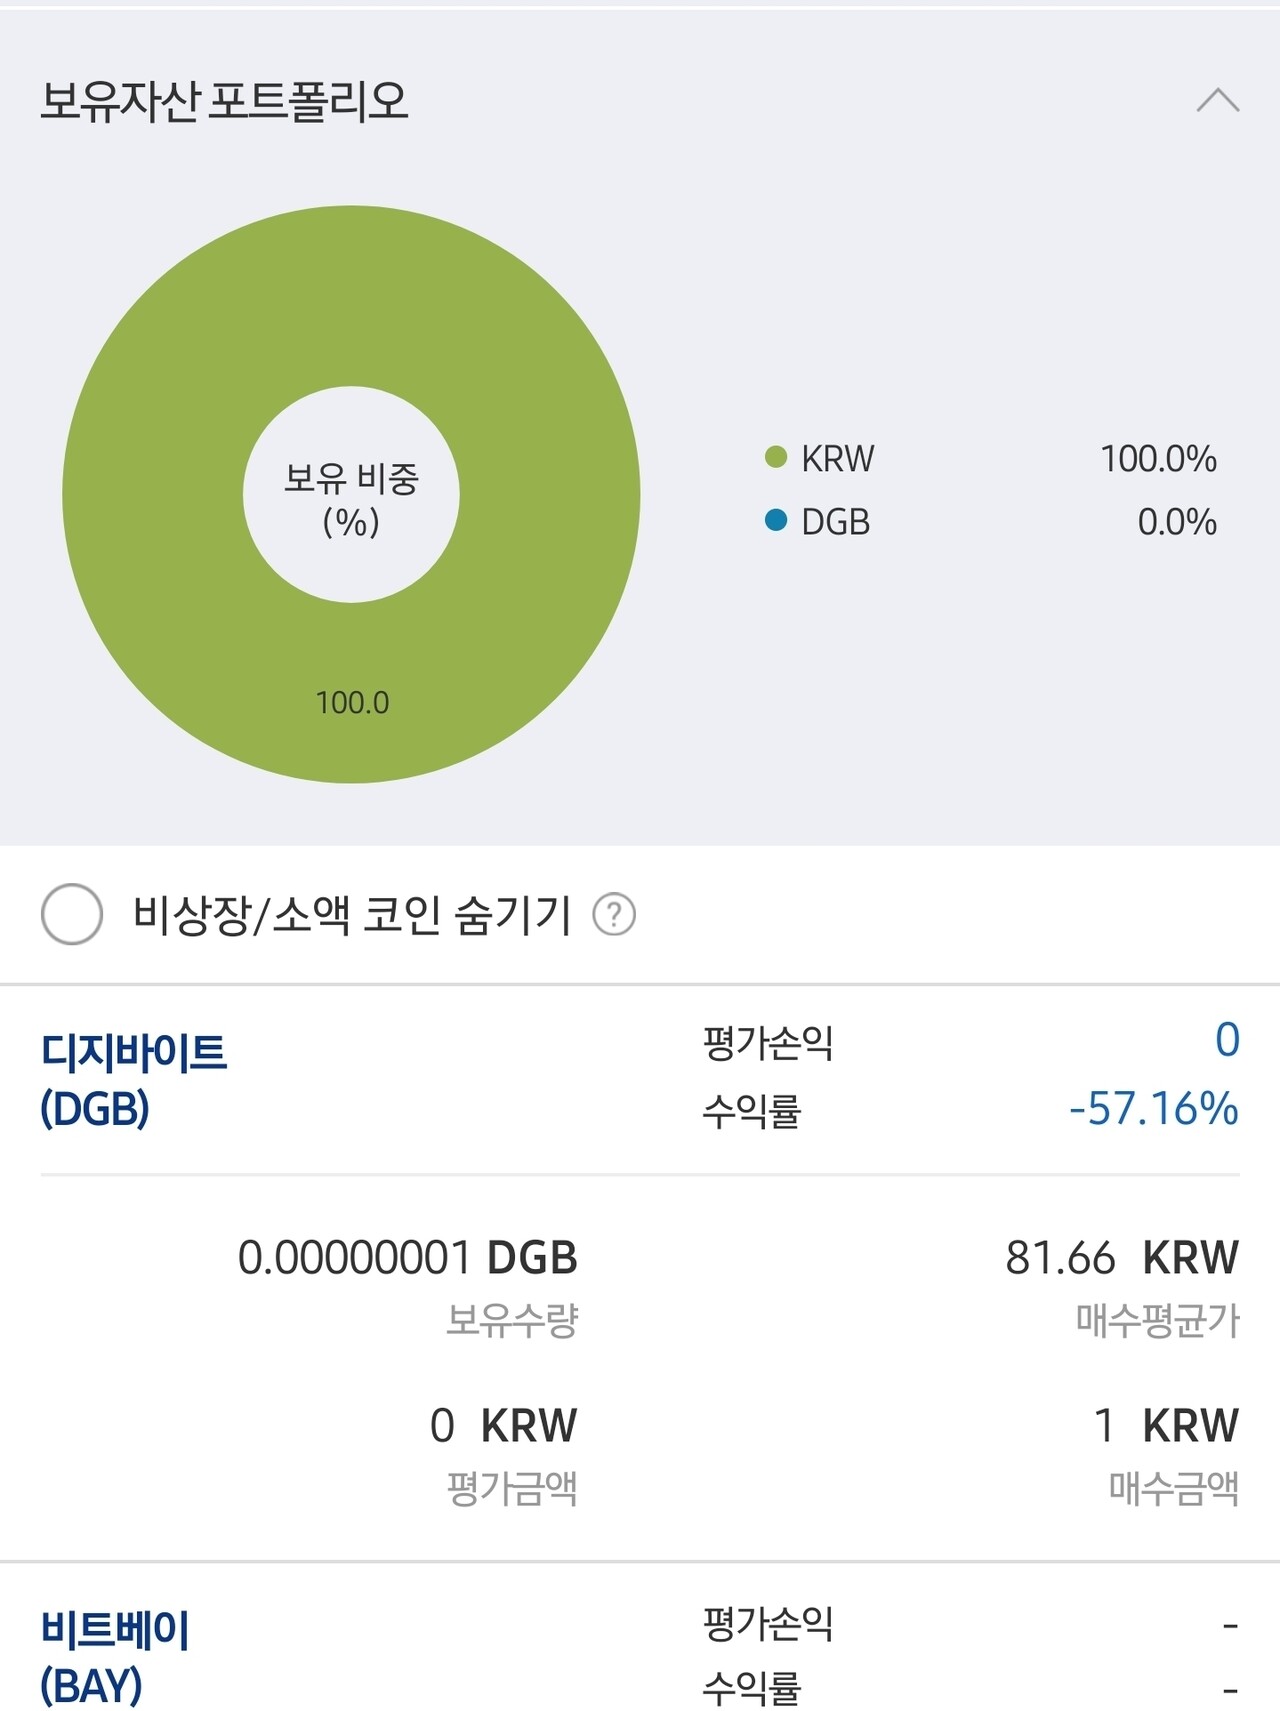Open the 디지바이트 (DGB) coin entry

pos(134,1080)
